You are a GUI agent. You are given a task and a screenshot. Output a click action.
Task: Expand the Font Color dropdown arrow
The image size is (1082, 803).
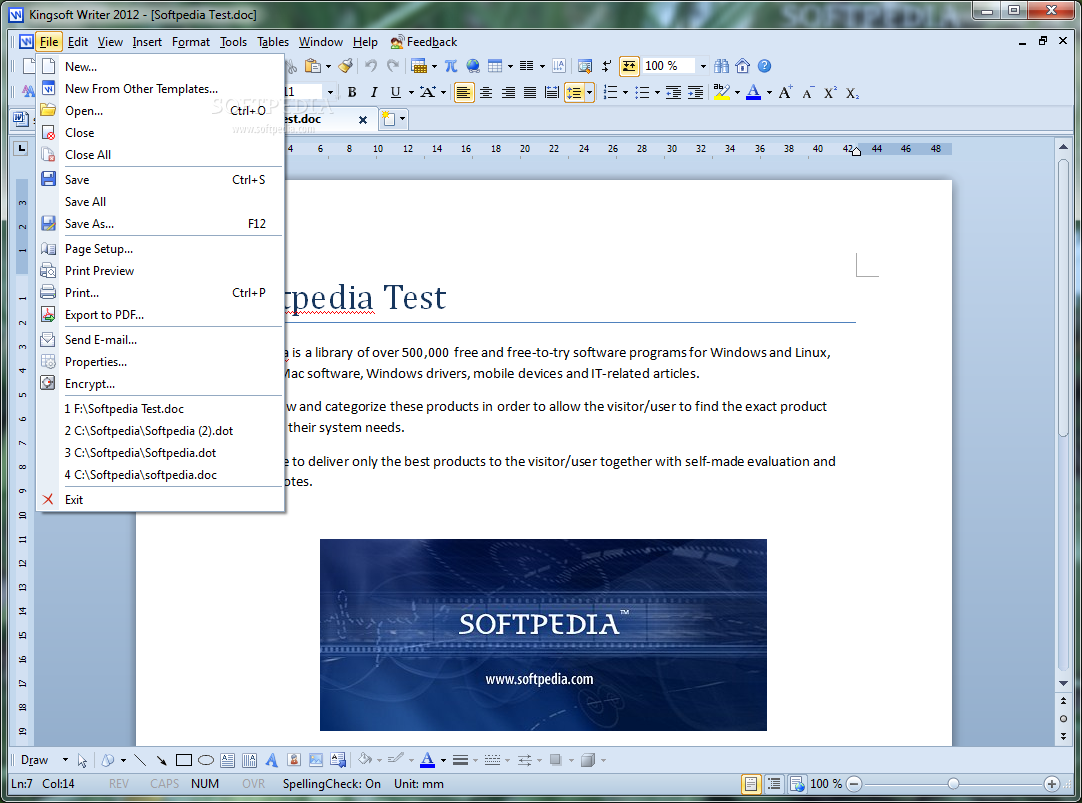769,92
